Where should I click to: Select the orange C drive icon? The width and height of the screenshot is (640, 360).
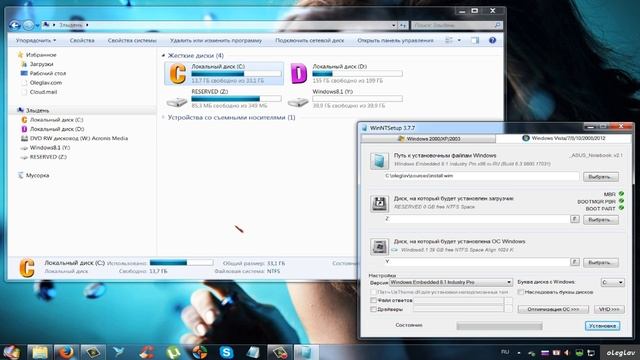tap(178, 73)
